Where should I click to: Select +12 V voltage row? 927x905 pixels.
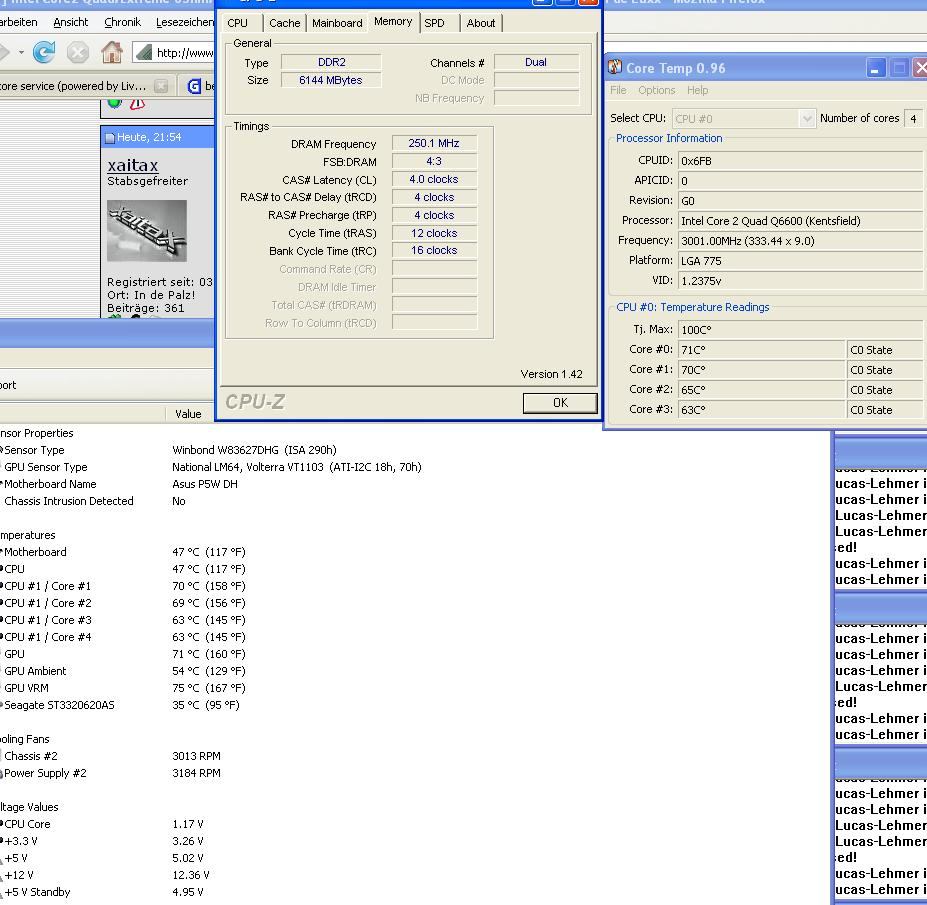(x=105, y=875)
